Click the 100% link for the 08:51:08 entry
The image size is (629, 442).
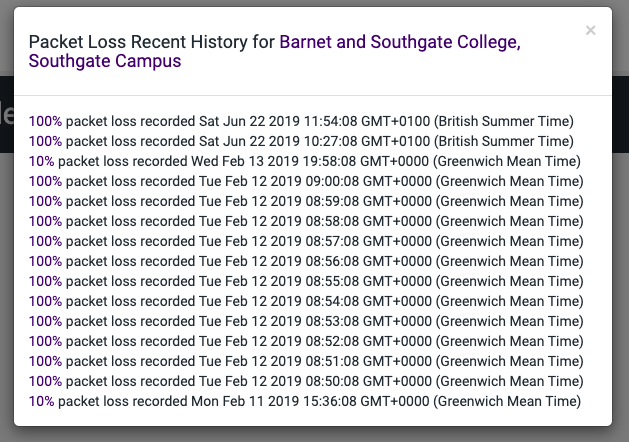(45, 361)
